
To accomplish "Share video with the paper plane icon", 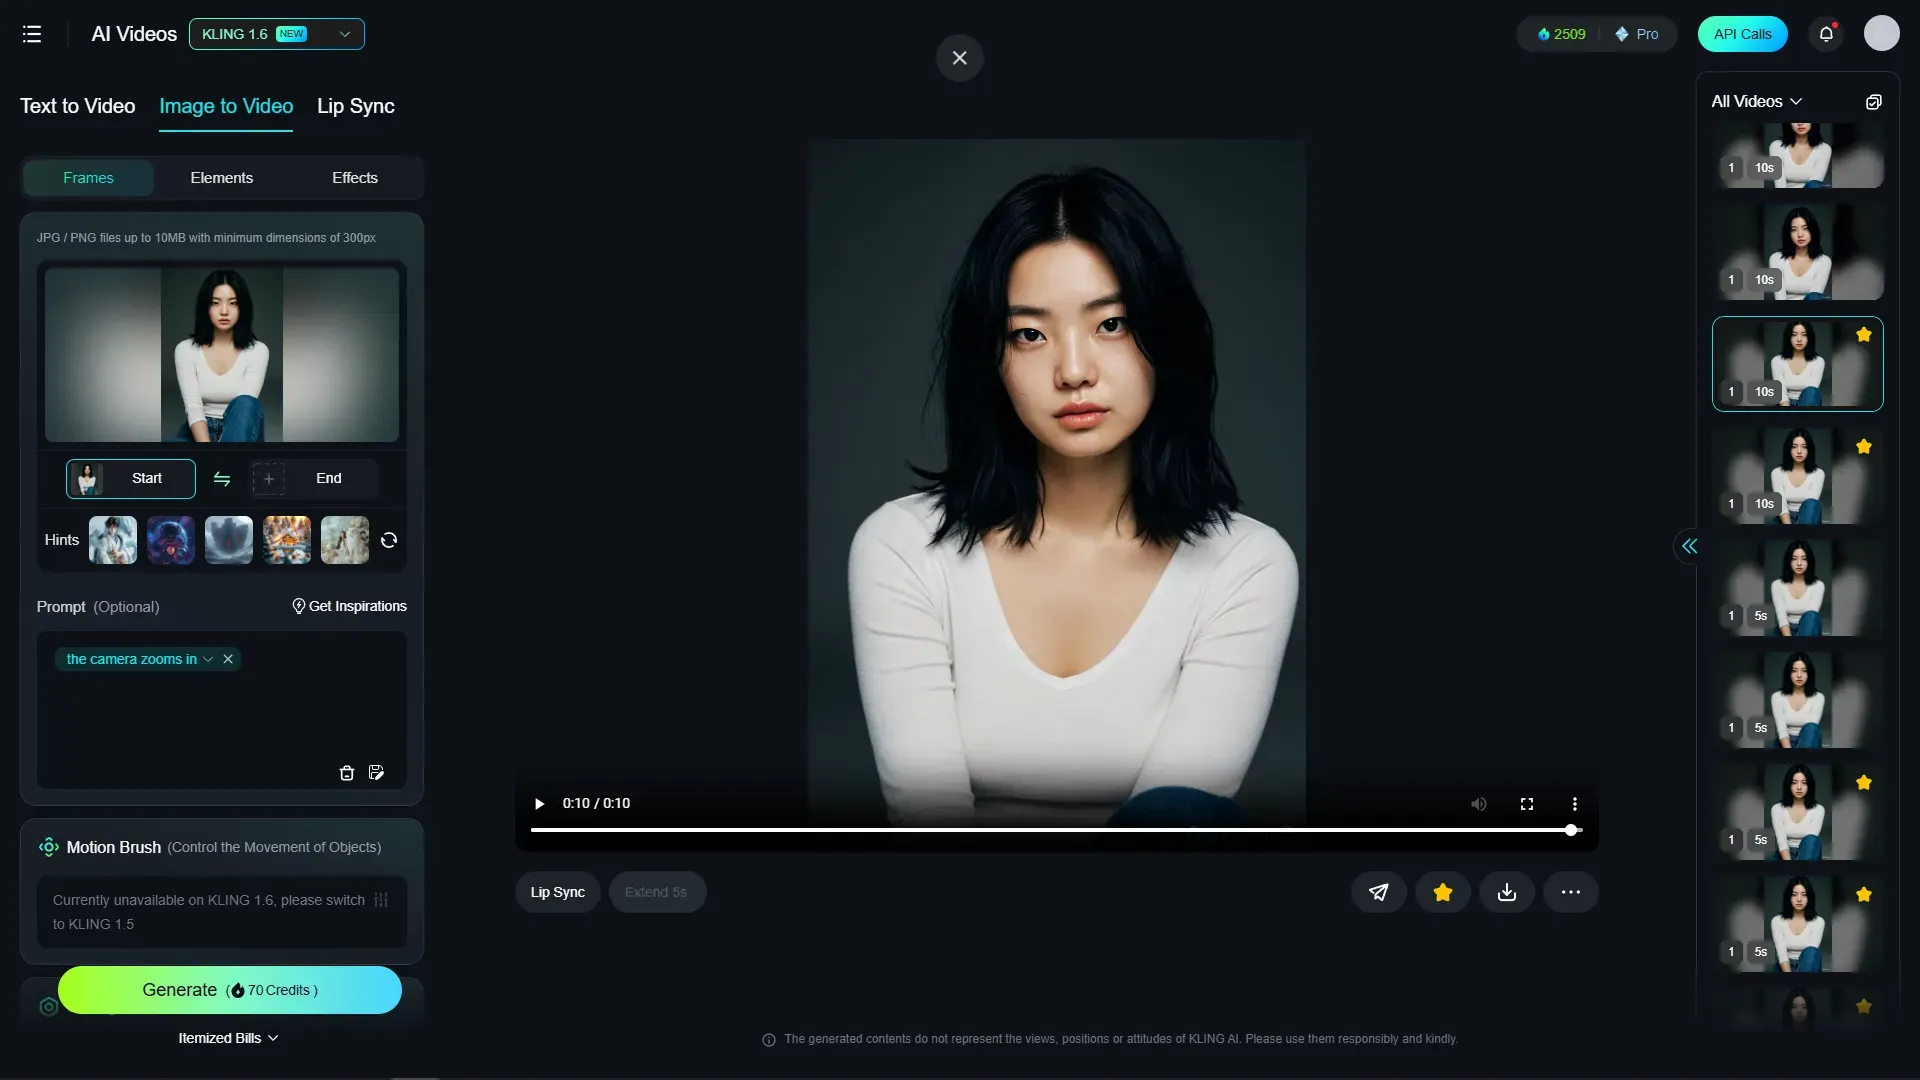I will pyautogui.click(x=1379, y=892).
